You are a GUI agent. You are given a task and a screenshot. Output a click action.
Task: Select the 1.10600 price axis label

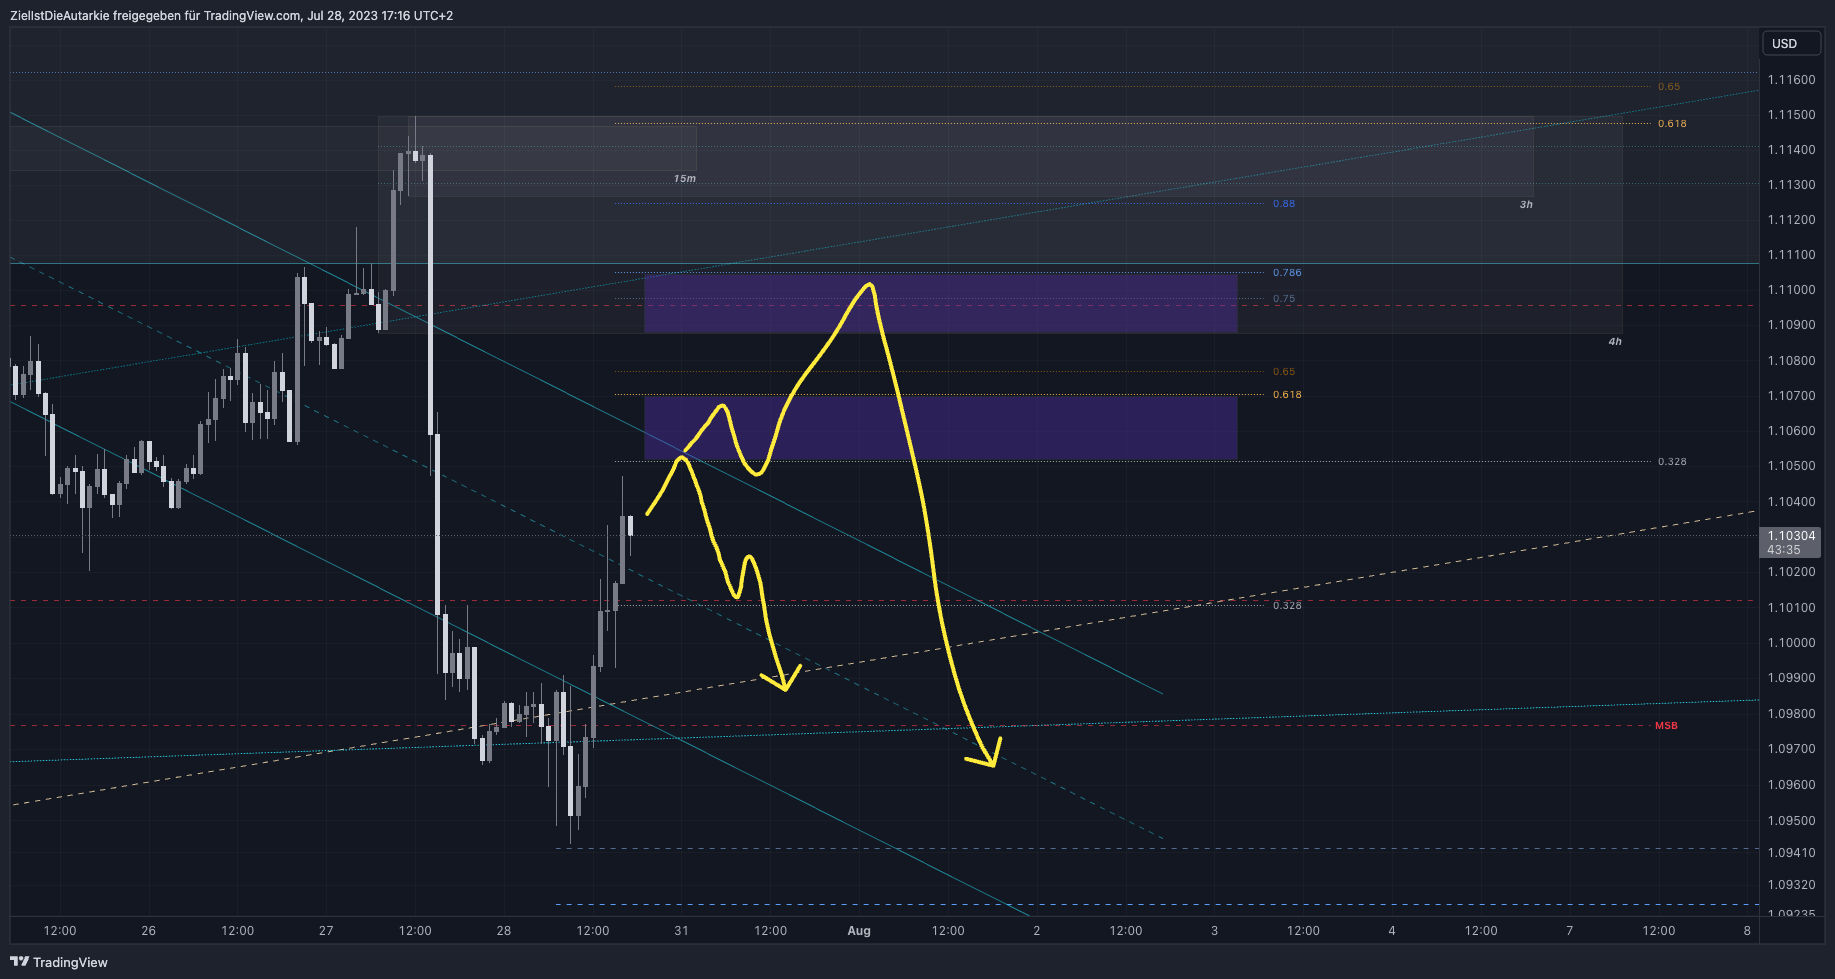tap(1791, 431)
